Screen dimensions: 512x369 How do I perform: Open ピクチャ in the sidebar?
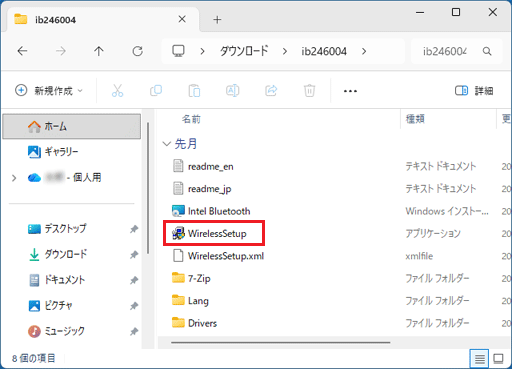tap(50, 305)
